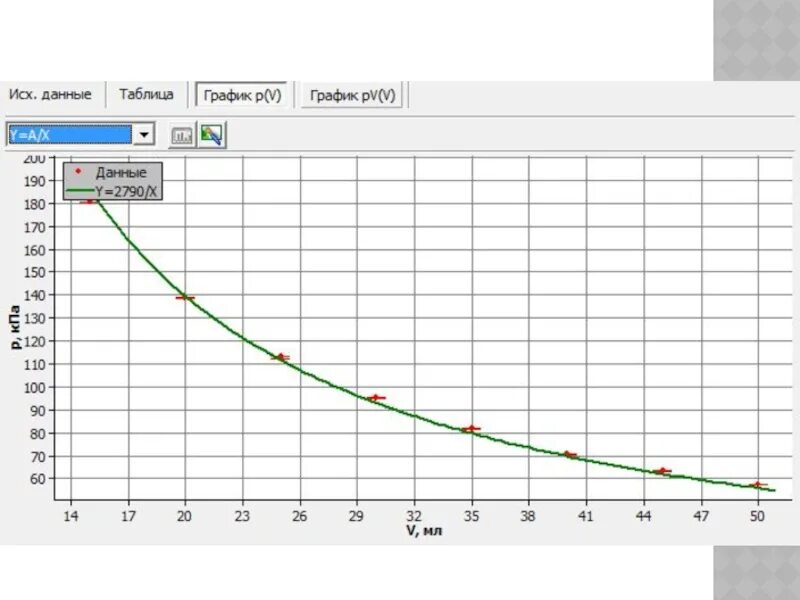Click the 35 value on the volume axis
This screenshot has height=600, width=800.
click(x=471, y=516)
